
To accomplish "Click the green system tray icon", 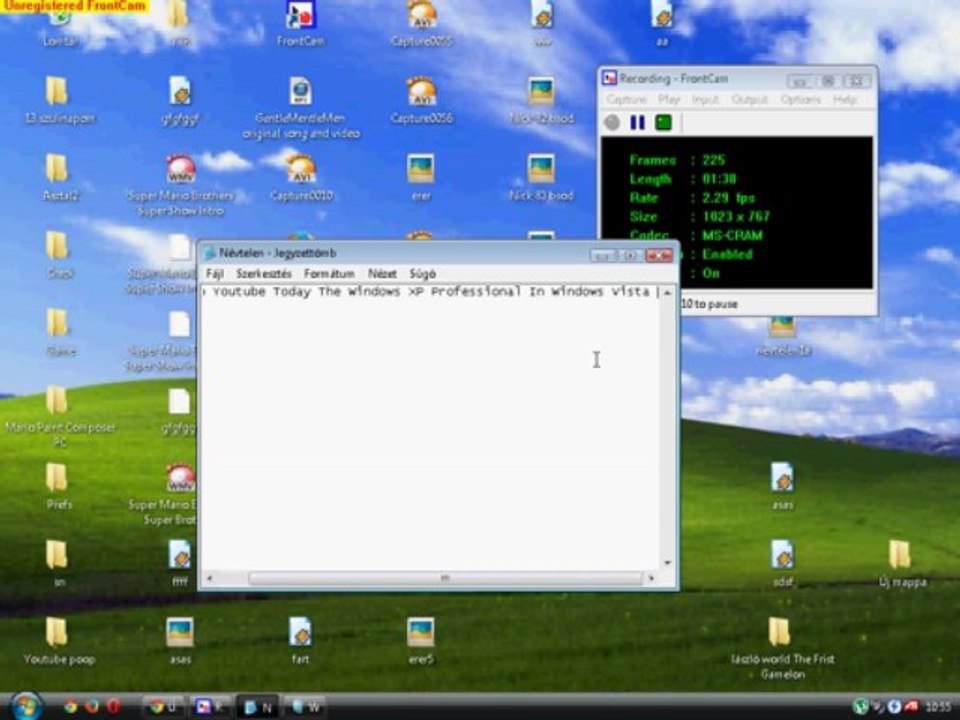I will [860, 707].
